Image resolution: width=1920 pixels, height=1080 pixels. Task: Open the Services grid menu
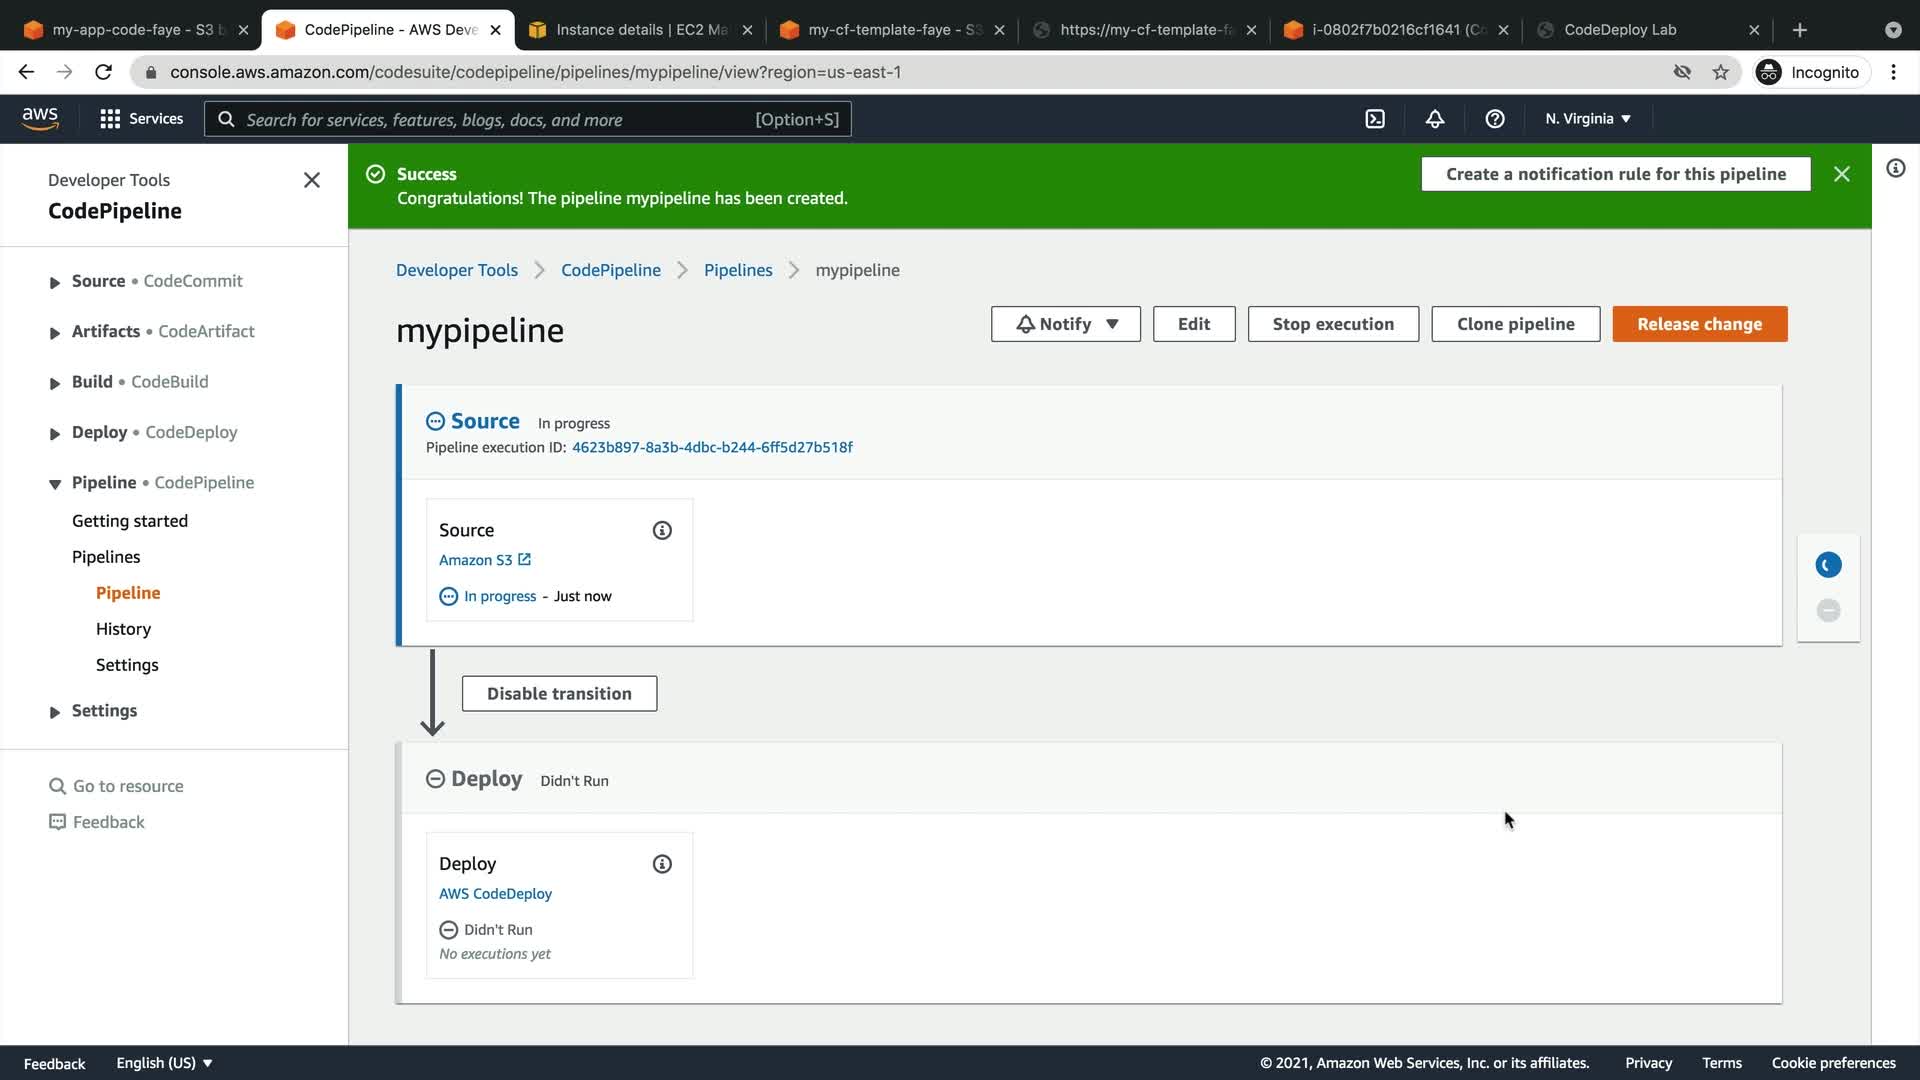point(141,119)
